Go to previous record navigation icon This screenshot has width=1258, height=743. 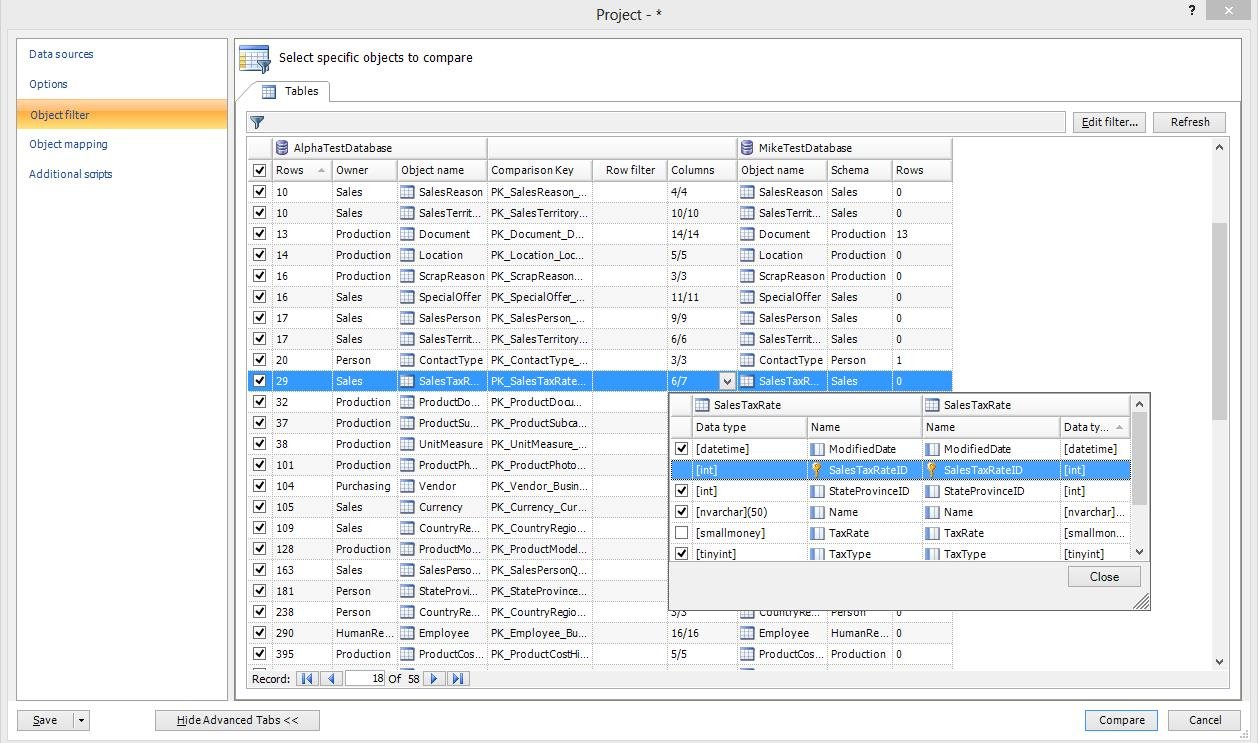click(x=331, y=678)
